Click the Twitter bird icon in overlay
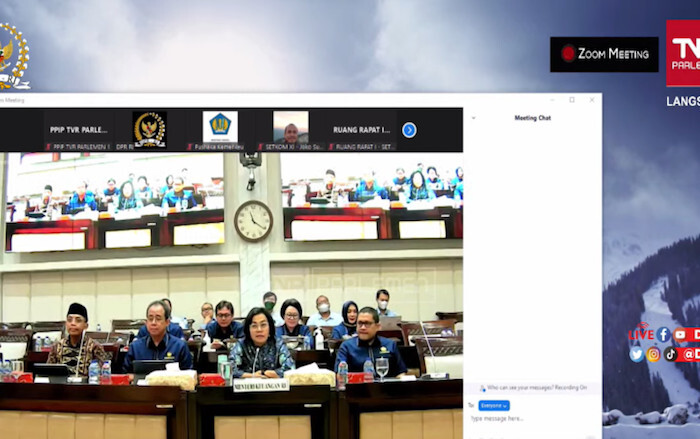The image size is (700, 439). pos(637,354)
